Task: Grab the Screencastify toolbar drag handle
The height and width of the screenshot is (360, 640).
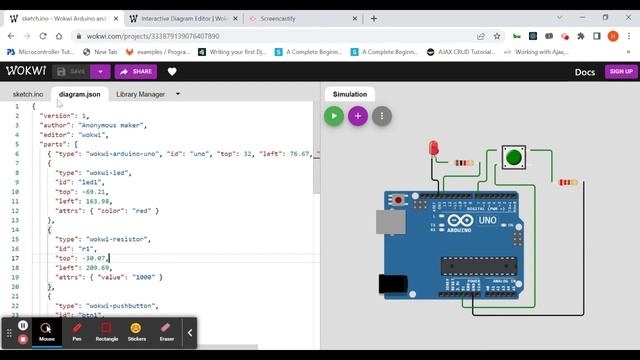Action: point(9,333)
